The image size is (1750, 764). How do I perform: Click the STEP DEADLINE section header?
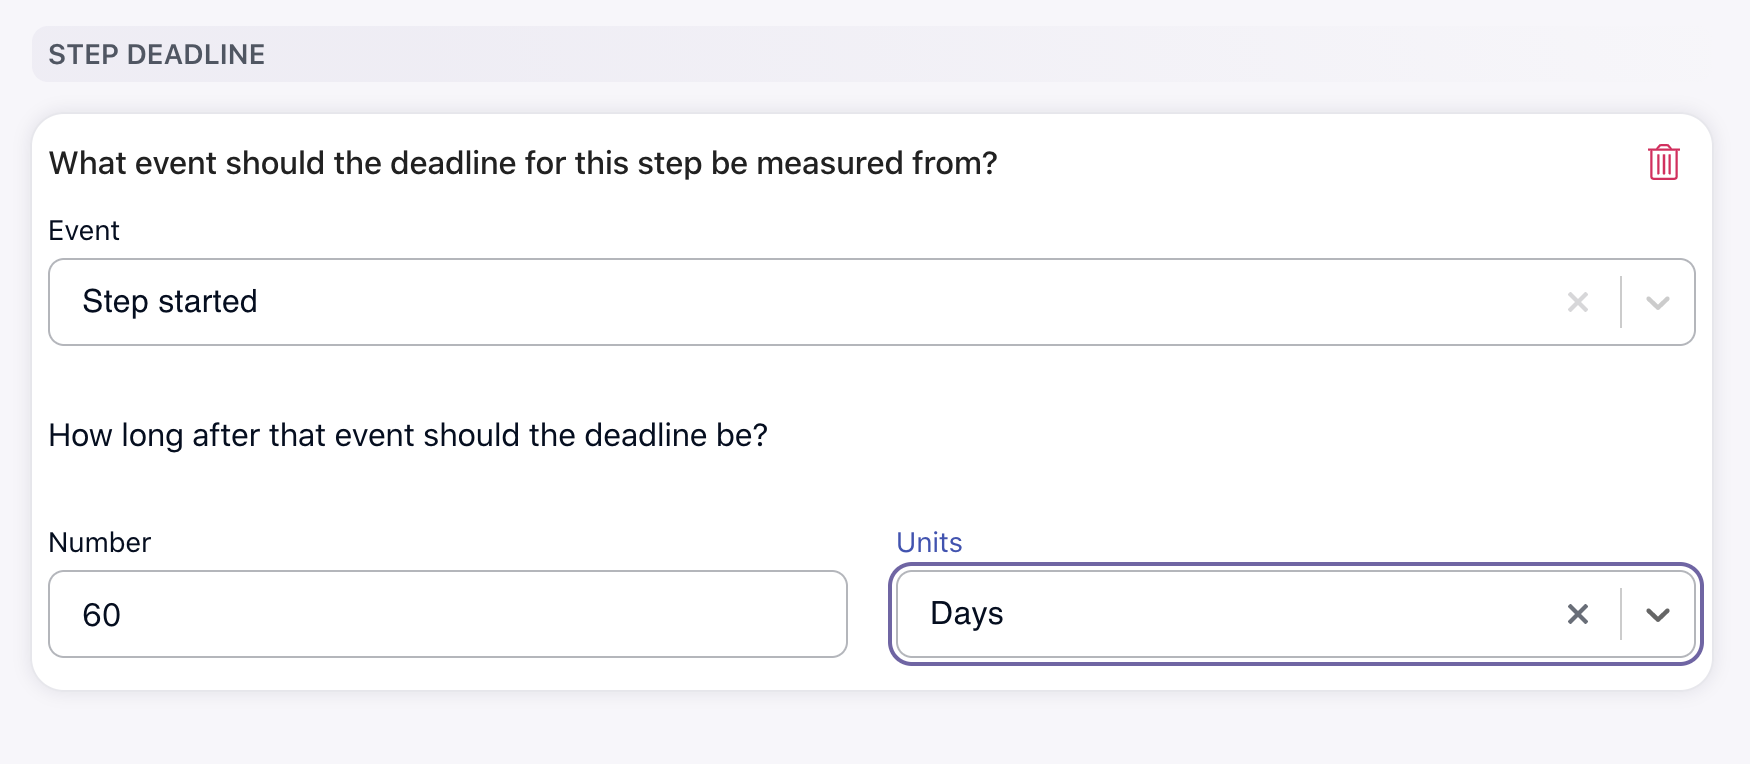click(157, 55)
